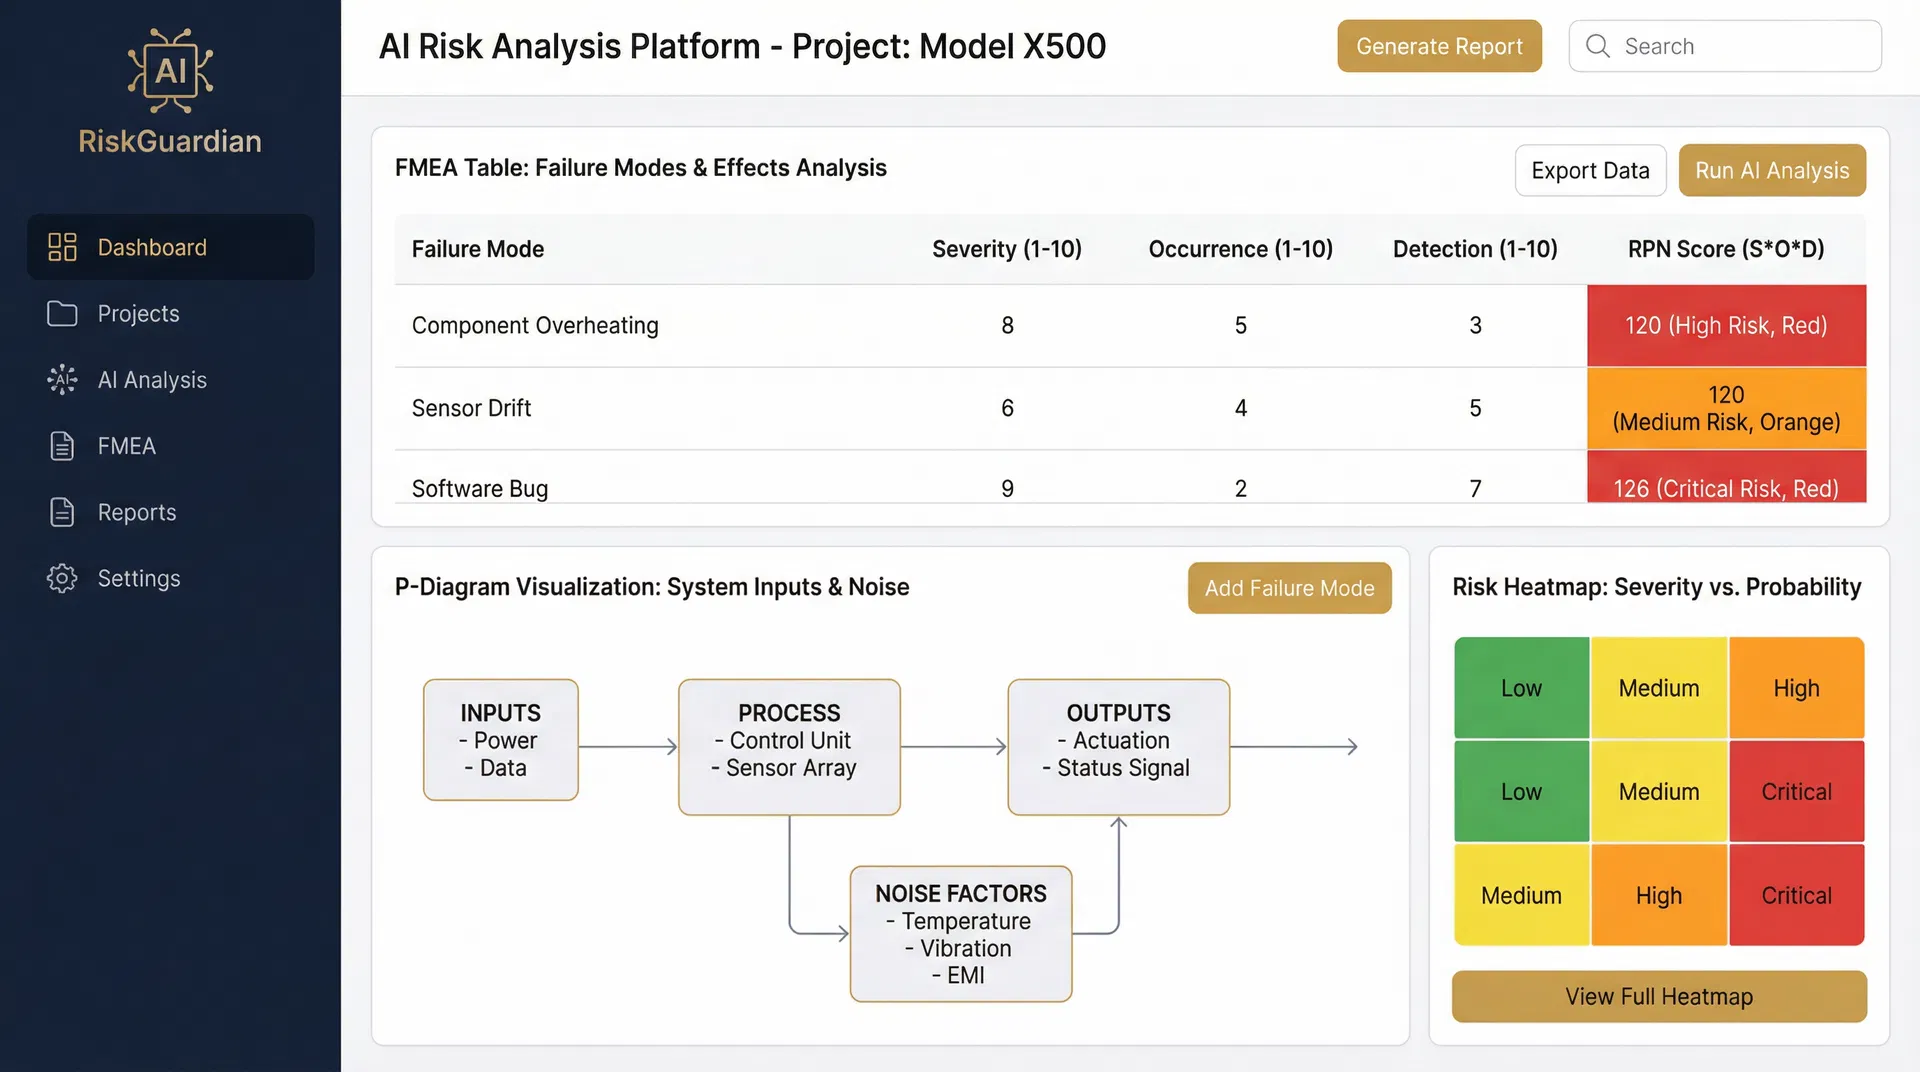Click the Add Failure Mode button
The width and height of the screenshot is (1920, 1072).
point(1289,588)
